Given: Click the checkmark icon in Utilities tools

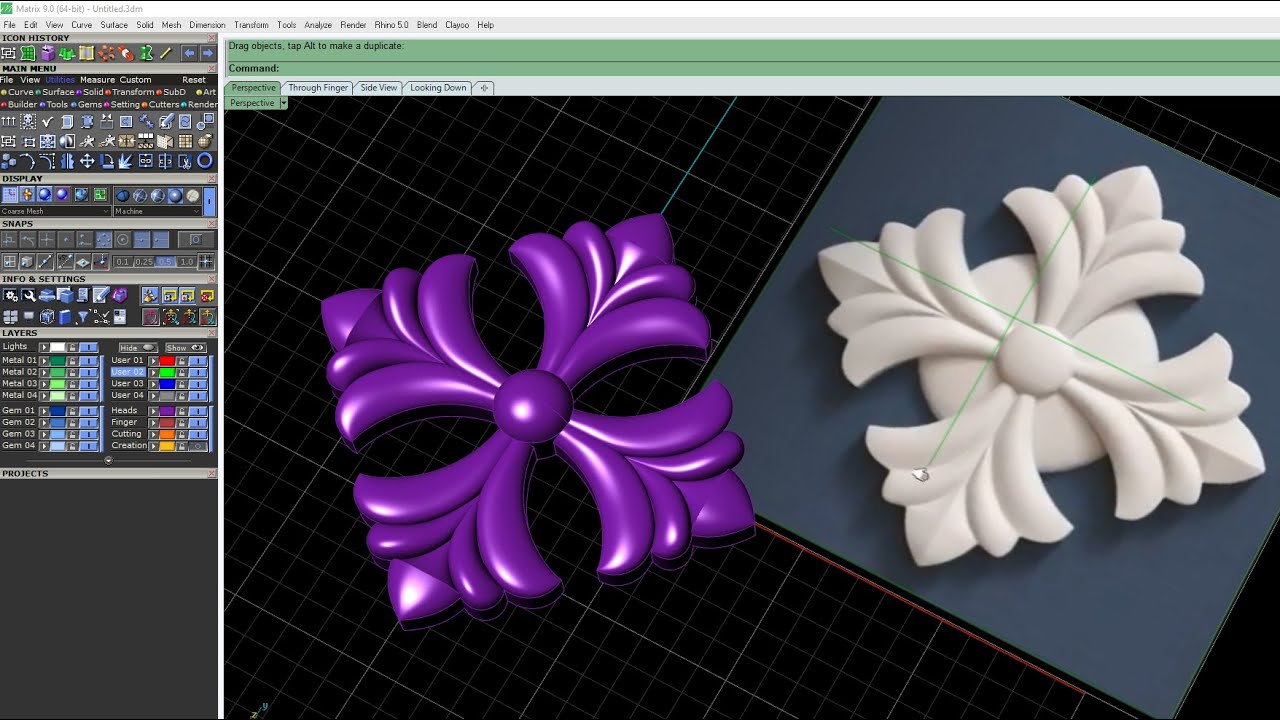Looking at the screenshot, I should click(47, 121).
